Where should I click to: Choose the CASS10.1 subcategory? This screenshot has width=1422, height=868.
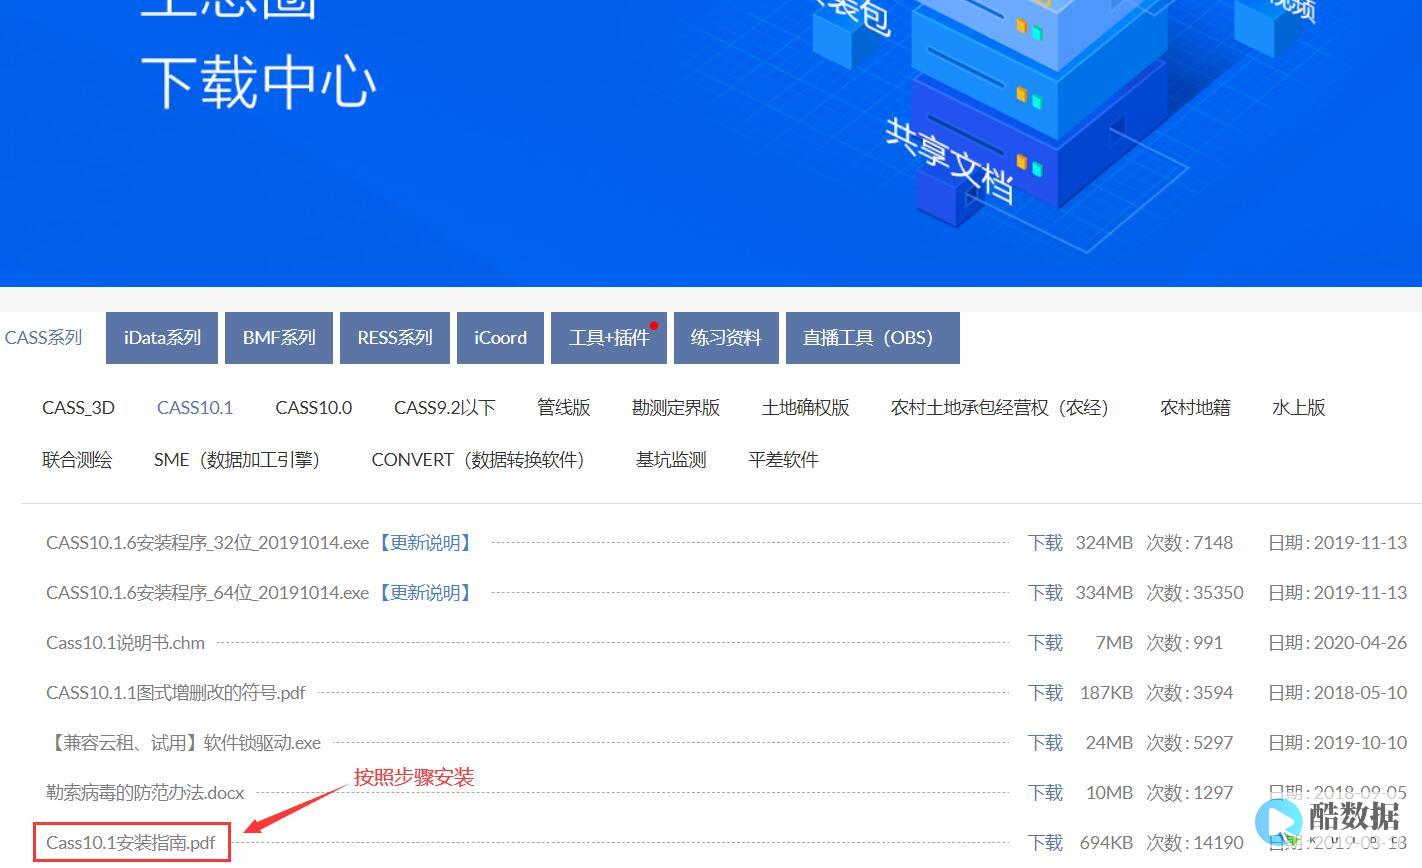[195, 408]
